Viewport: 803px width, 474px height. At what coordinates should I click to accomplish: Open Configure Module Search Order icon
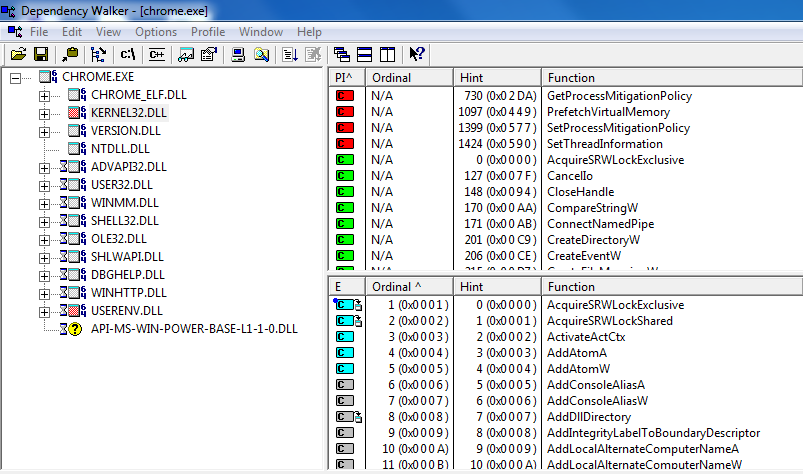click(262, 54)
